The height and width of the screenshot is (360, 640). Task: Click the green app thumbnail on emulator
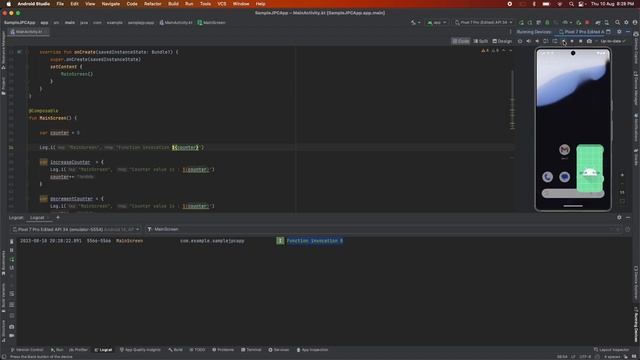point(590,168)
